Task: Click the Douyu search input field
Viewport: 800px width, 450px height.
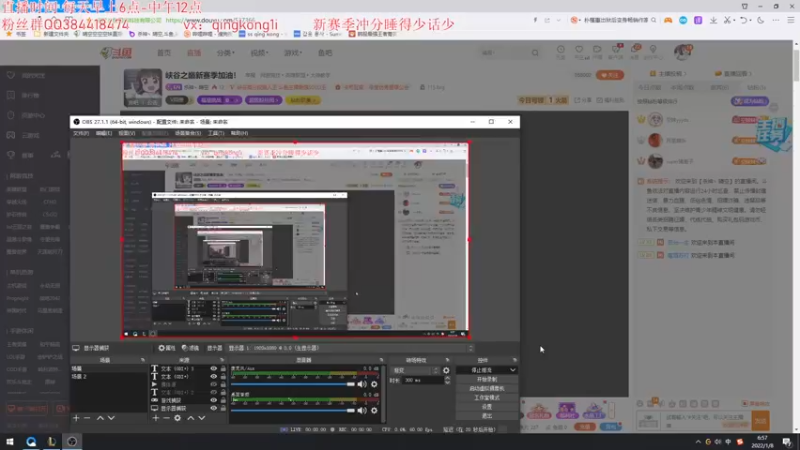Action: click(505, 53)
